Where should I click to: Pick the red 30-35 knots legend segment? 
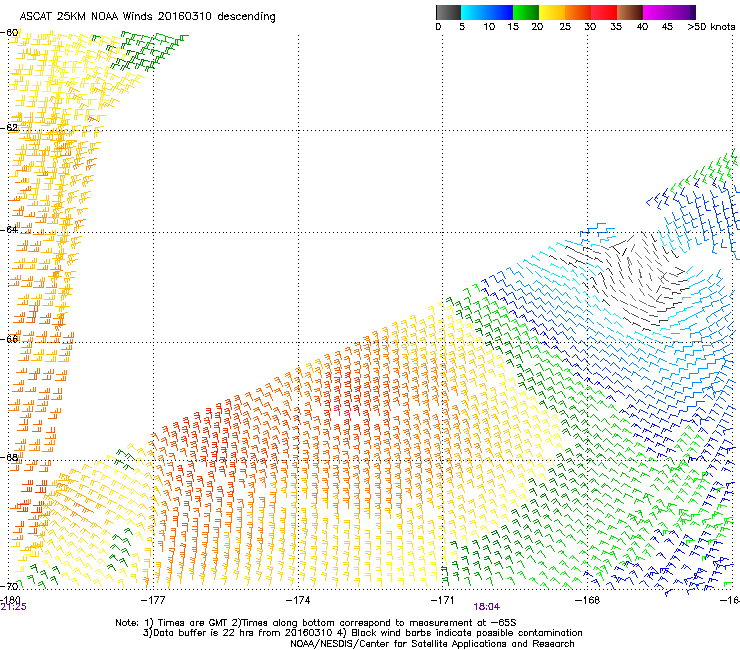click(604, 12)
